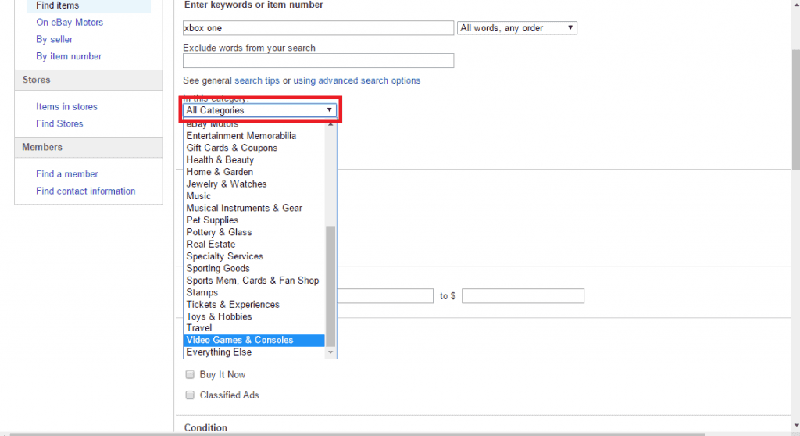Select Toys & Hobbies category
Viewport: 800px width, 436px height.
(x=254, y=317)
